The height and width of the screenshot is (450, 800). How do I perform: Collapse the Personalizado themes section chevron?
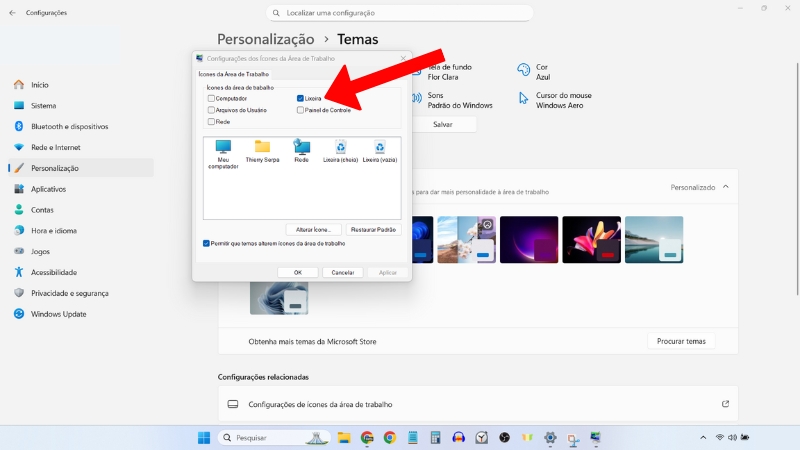click(726, 187)
